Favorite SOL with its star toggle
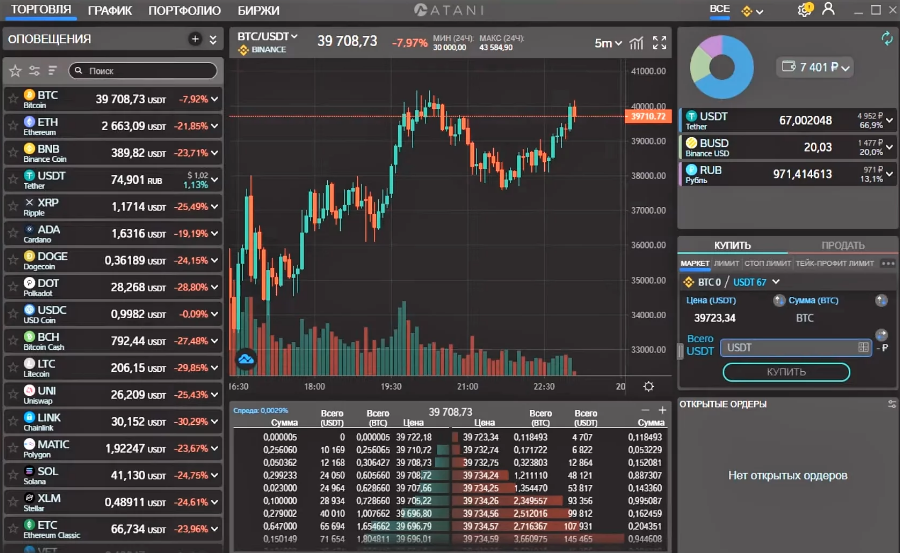Image resolution: width=900 pixels, height=553 pixels. [x=13, y=475]
